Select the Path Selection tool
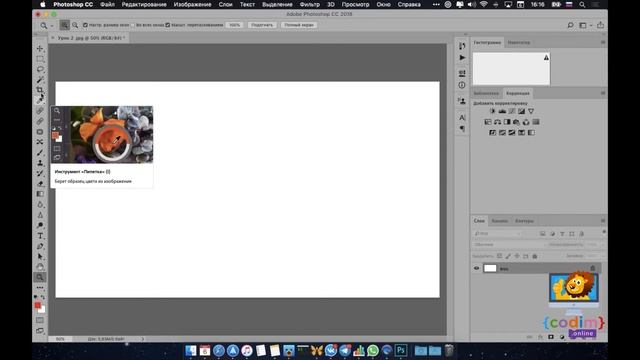640x360 pixels. pos(40,256)
